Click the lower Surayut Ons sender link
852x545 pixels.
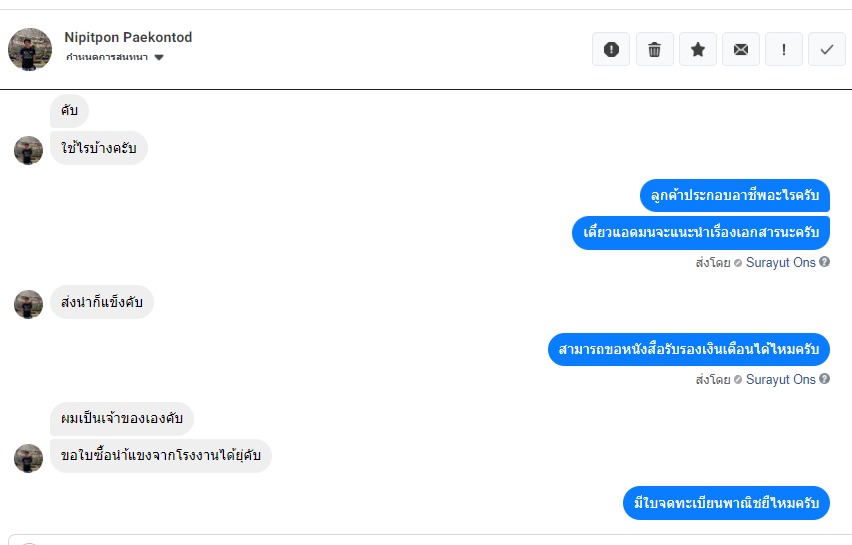click(780, 380)
